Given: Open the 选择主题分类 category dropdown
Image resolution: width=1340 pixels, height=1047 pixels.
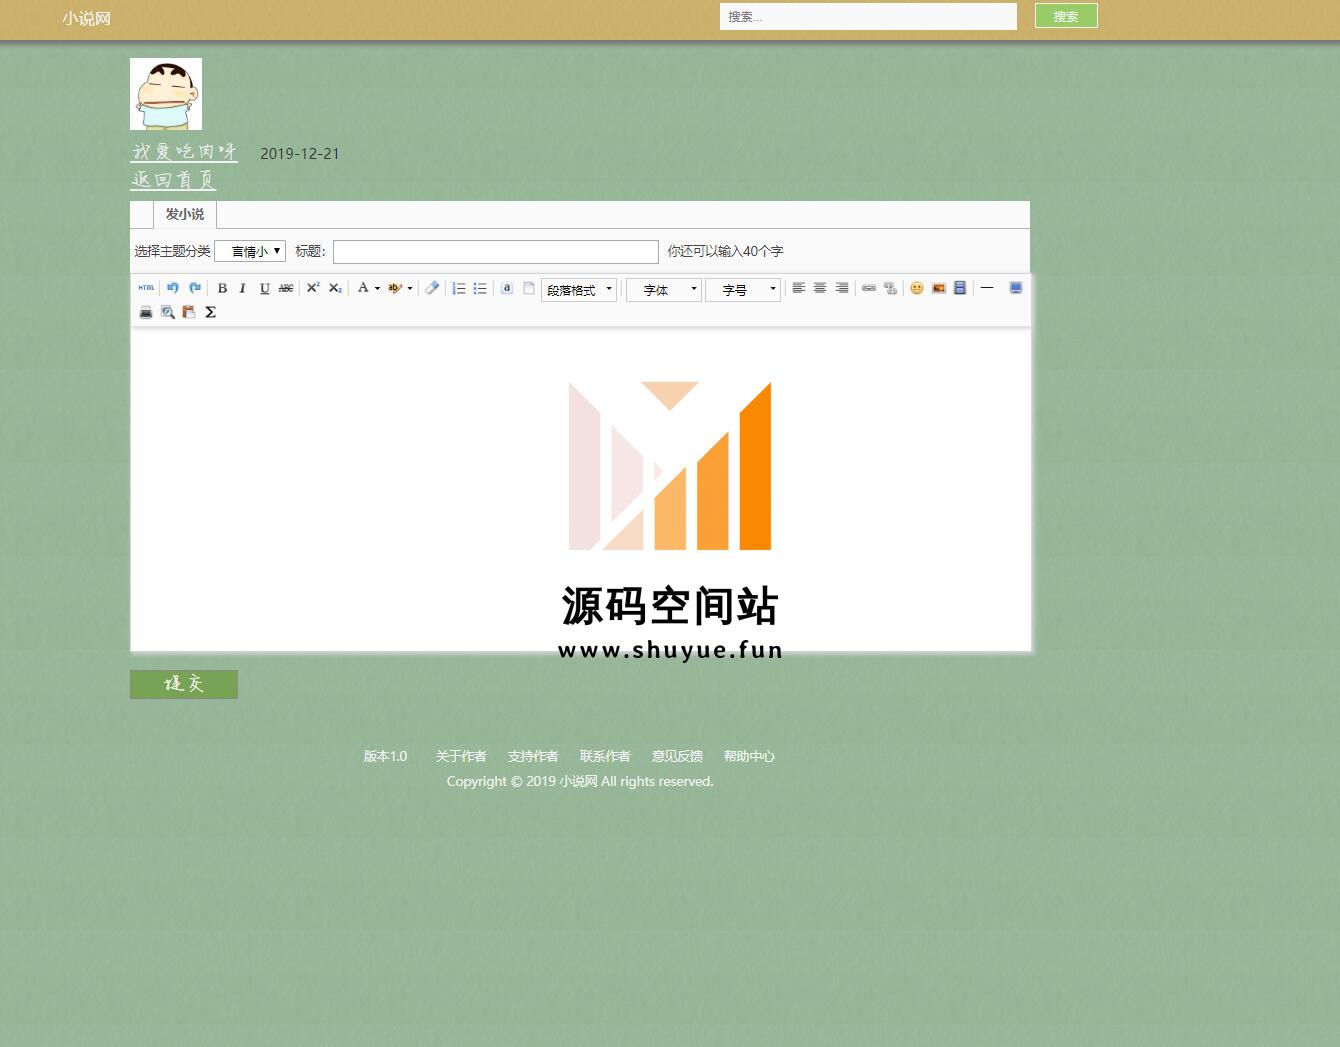Looking at the screenshot, I should pos(250,251).
